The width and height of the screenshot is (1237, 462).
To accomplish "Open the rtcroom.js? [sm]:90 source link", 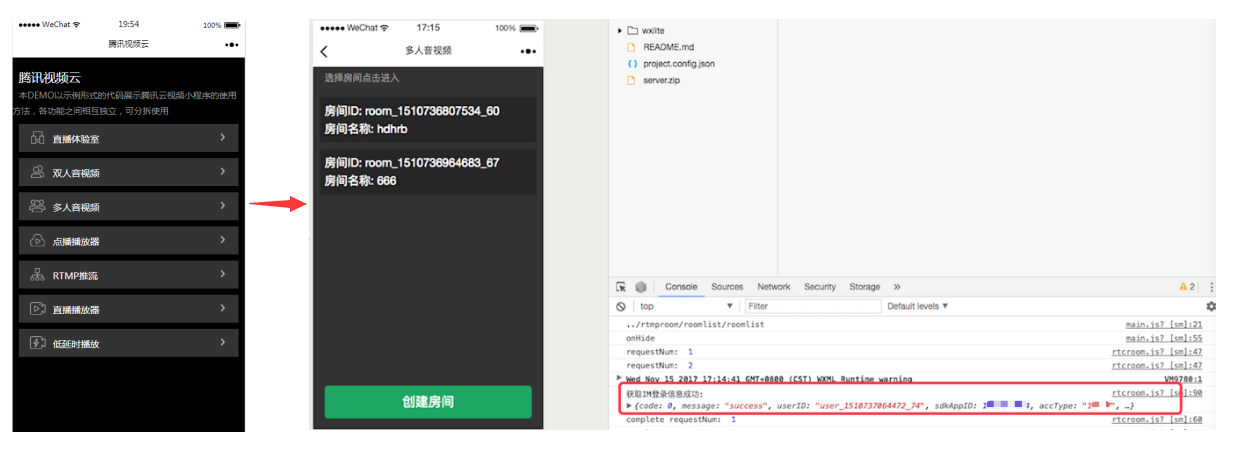I will pos(1157,393).
